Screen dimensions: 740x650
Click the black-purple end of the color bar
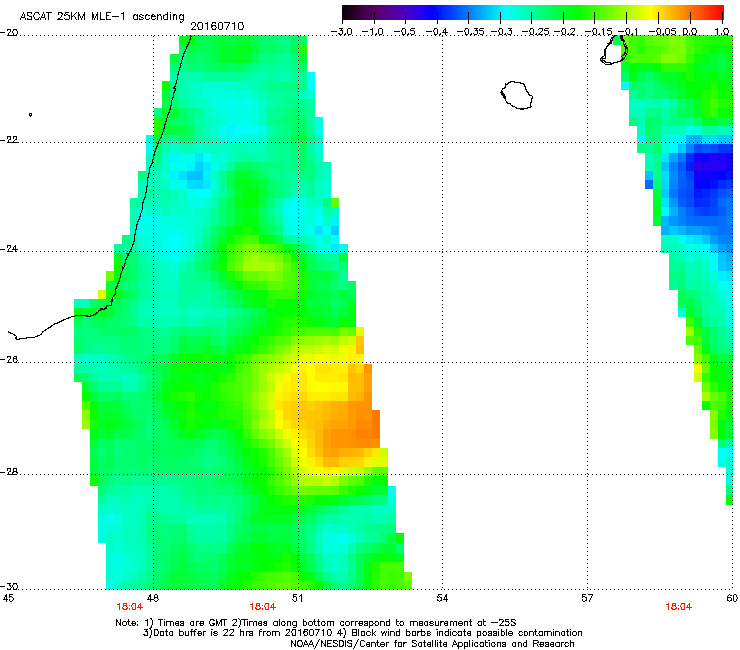point(352,13)
